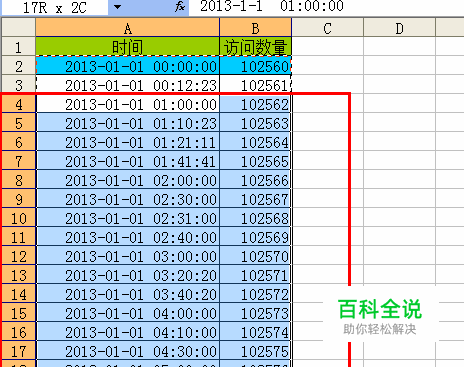
Task: Select row 14 header
Action: tap(19, 294)
